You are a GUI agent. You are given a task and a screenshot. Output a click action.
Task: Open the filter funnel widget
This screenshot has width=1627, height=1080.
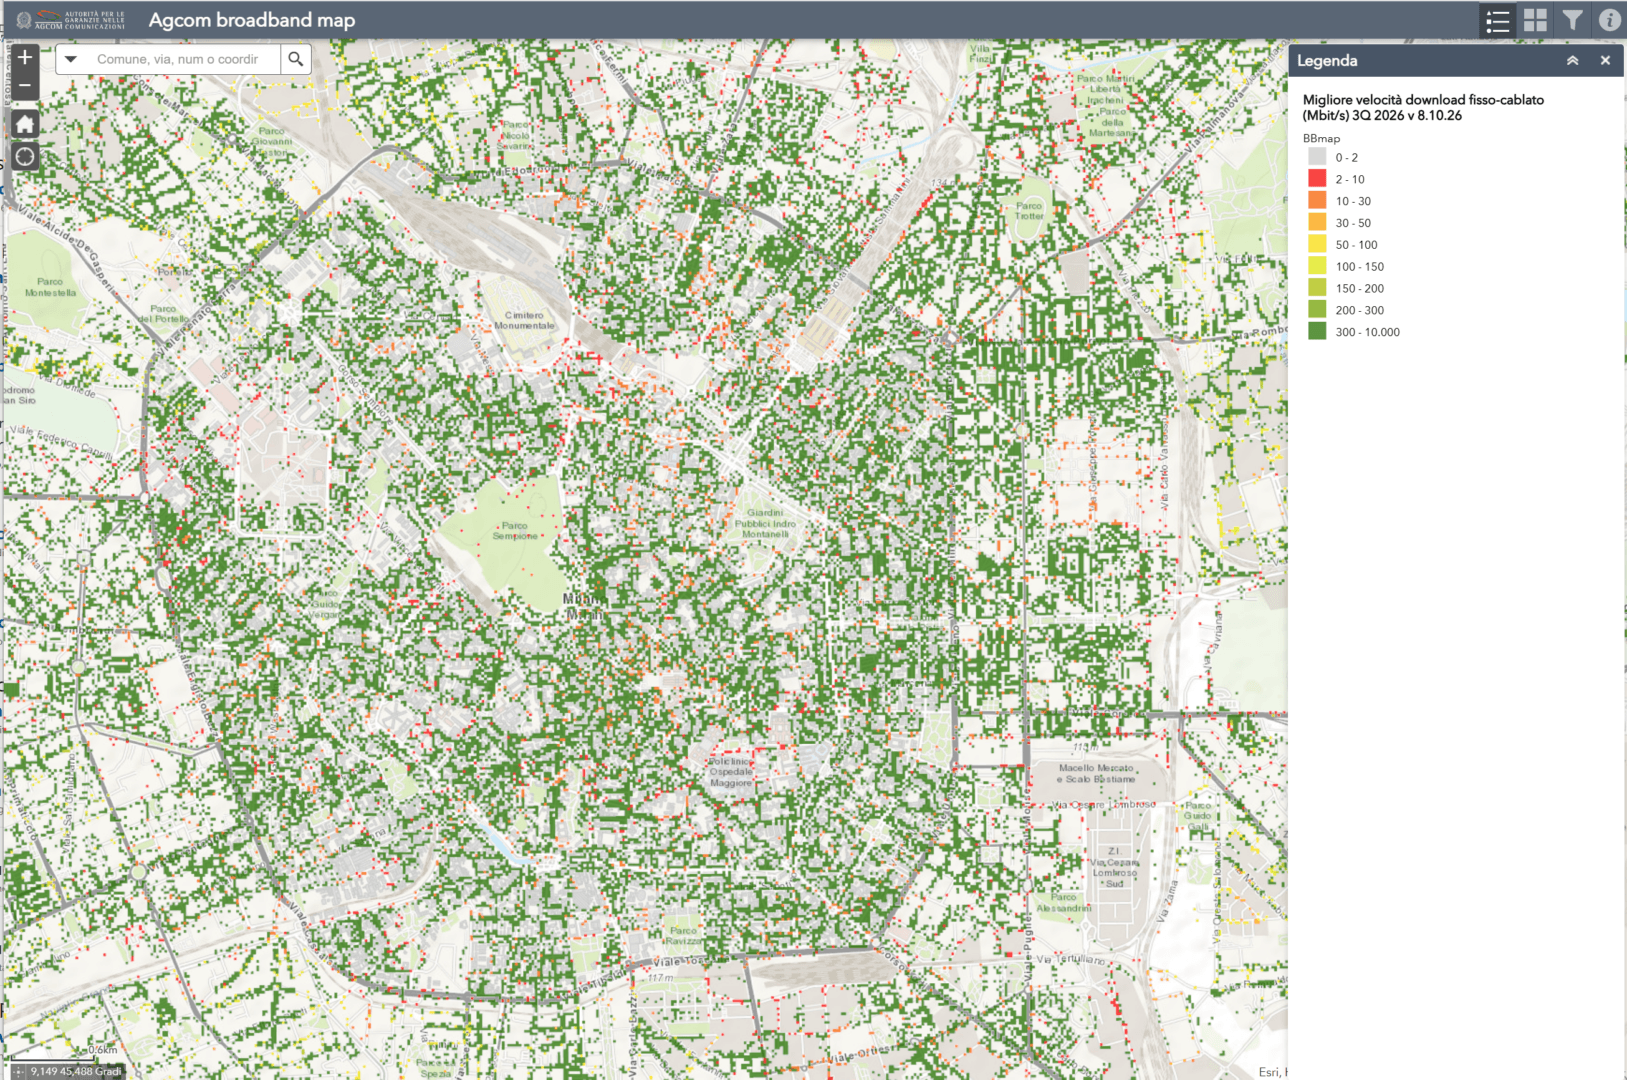tap(1572, 20)
